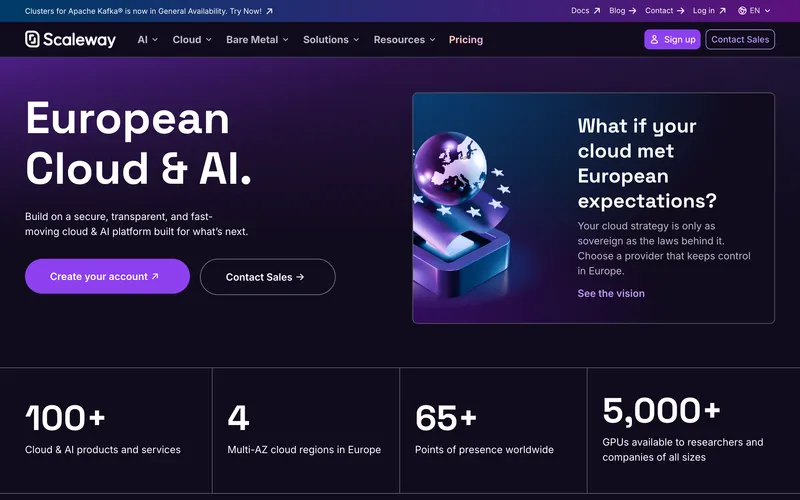Open the Bare Metal navigation menu
The image size is (800, 500).
point(257,39)
